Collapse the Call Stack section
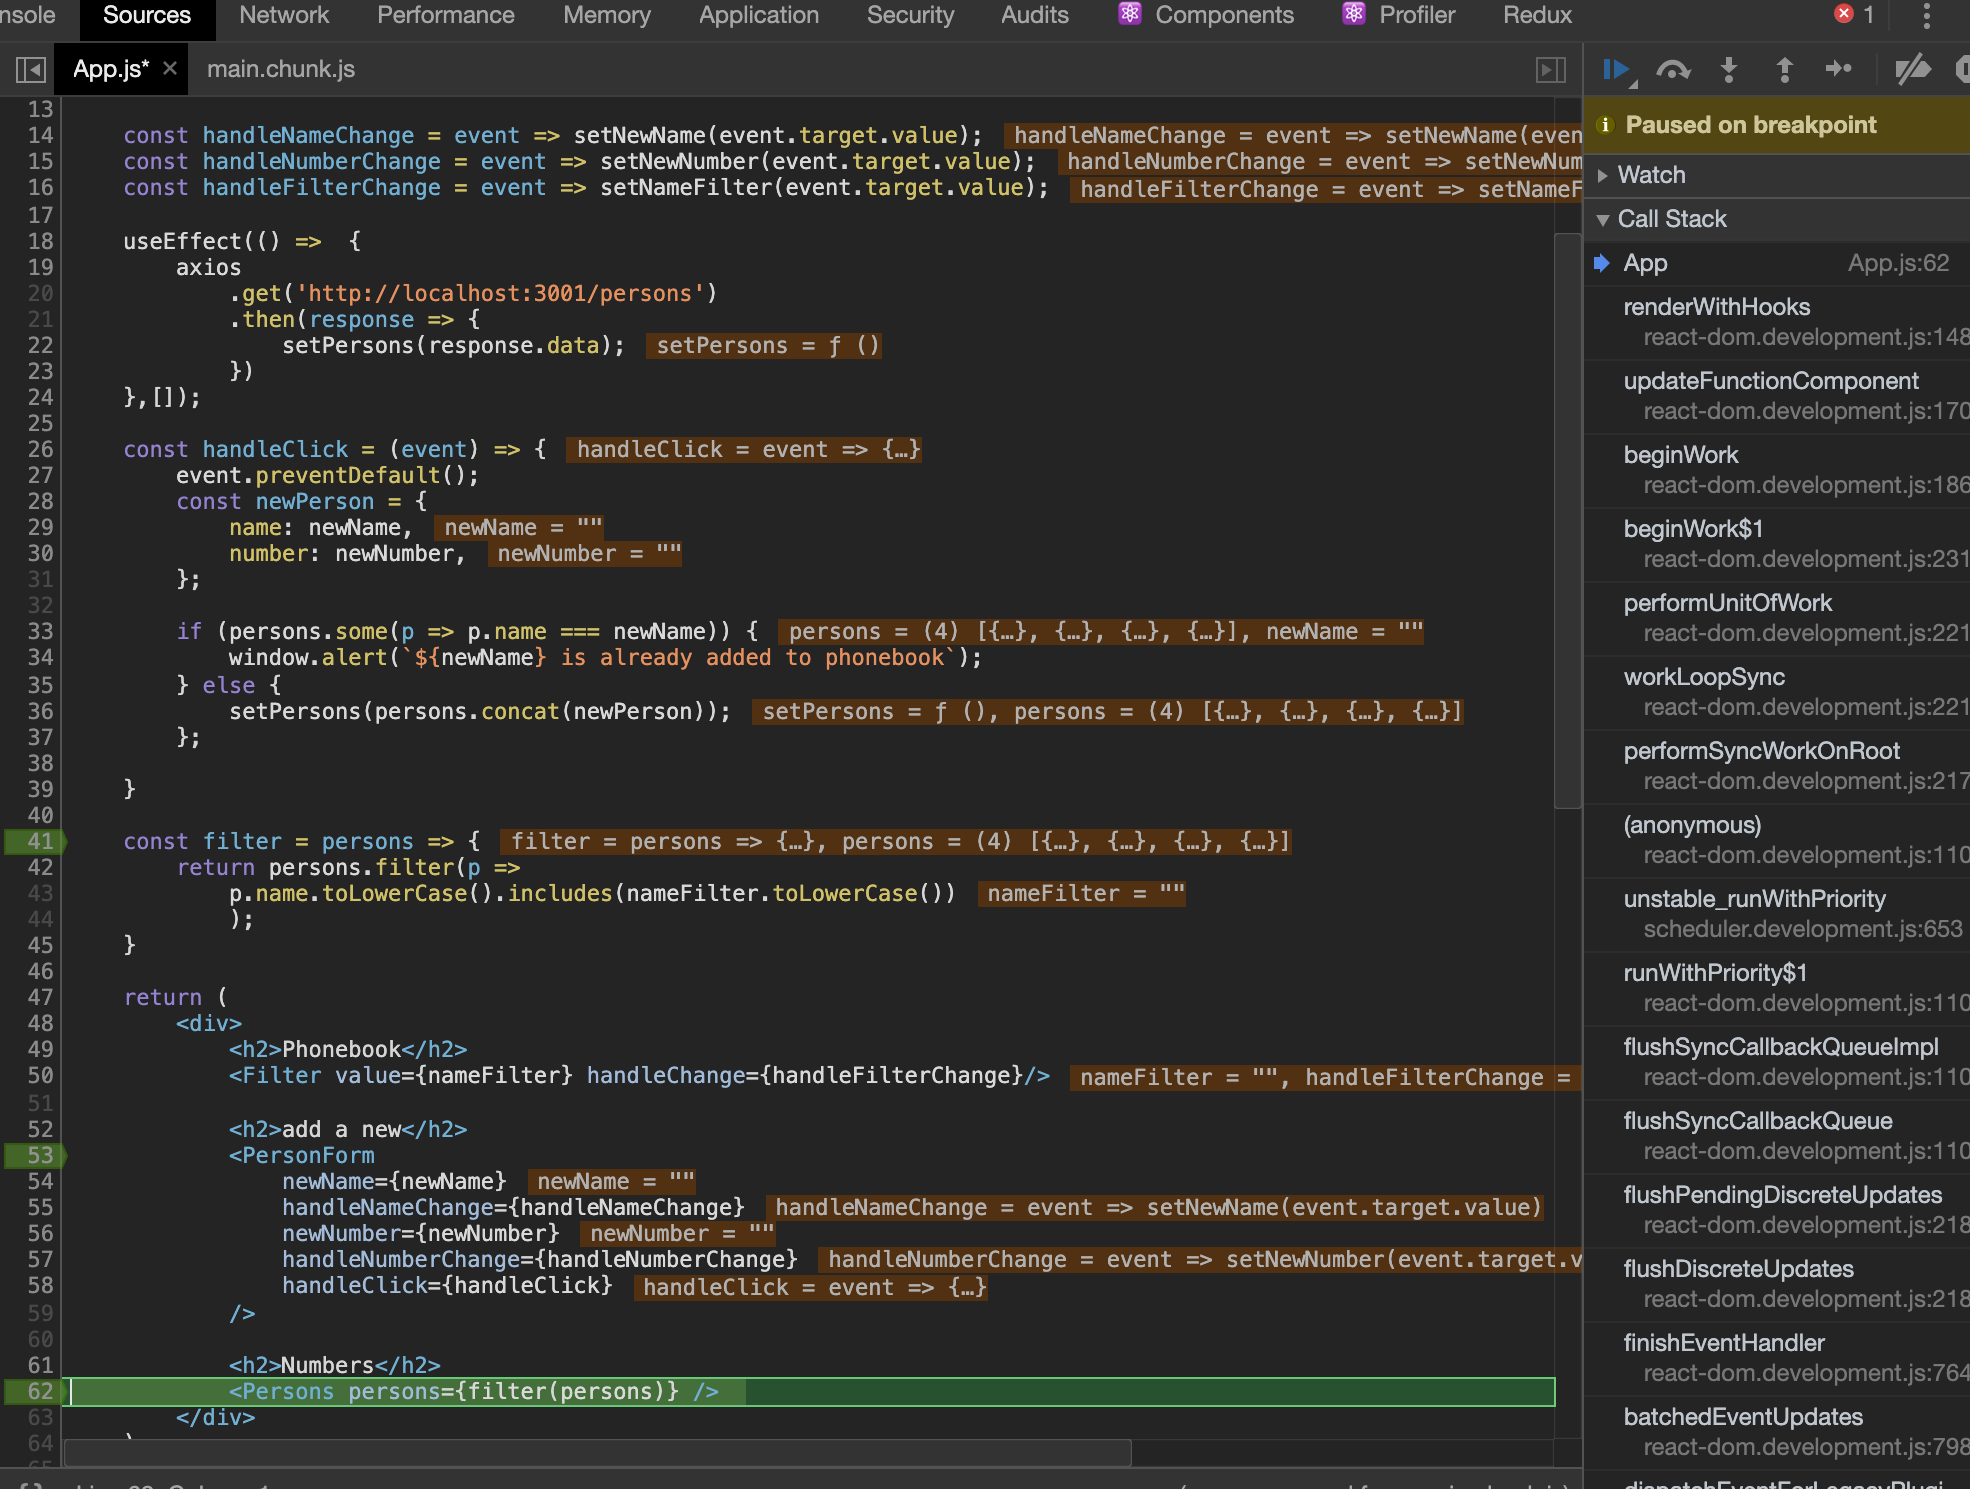The height and width of the screenshot is (1489, 1970). click(x=1671, y=219)
